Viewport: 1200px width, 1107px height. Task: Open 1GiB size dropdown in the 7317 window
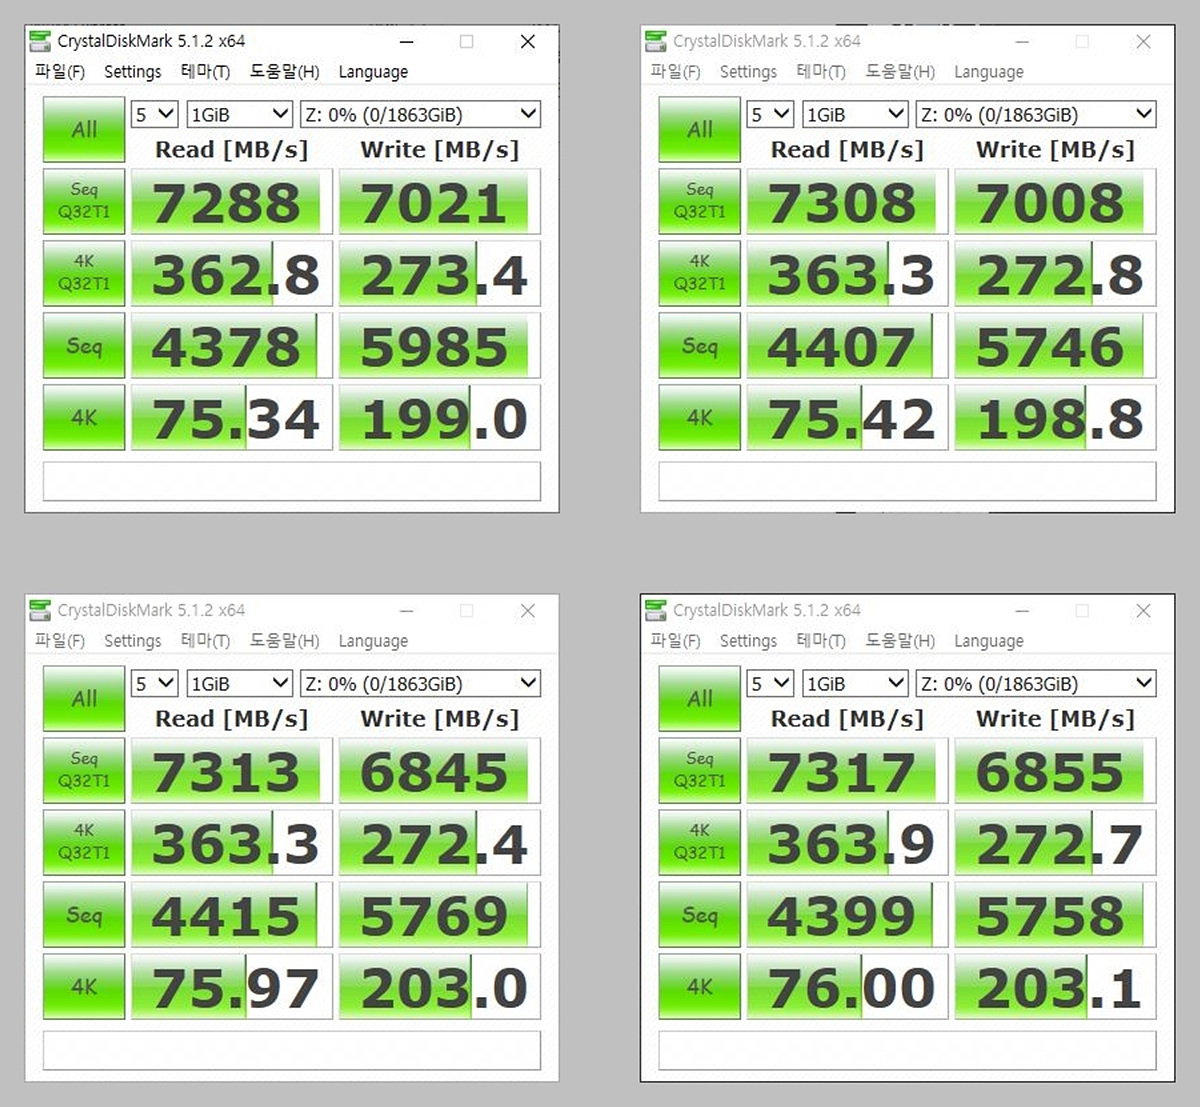[856, 683]
